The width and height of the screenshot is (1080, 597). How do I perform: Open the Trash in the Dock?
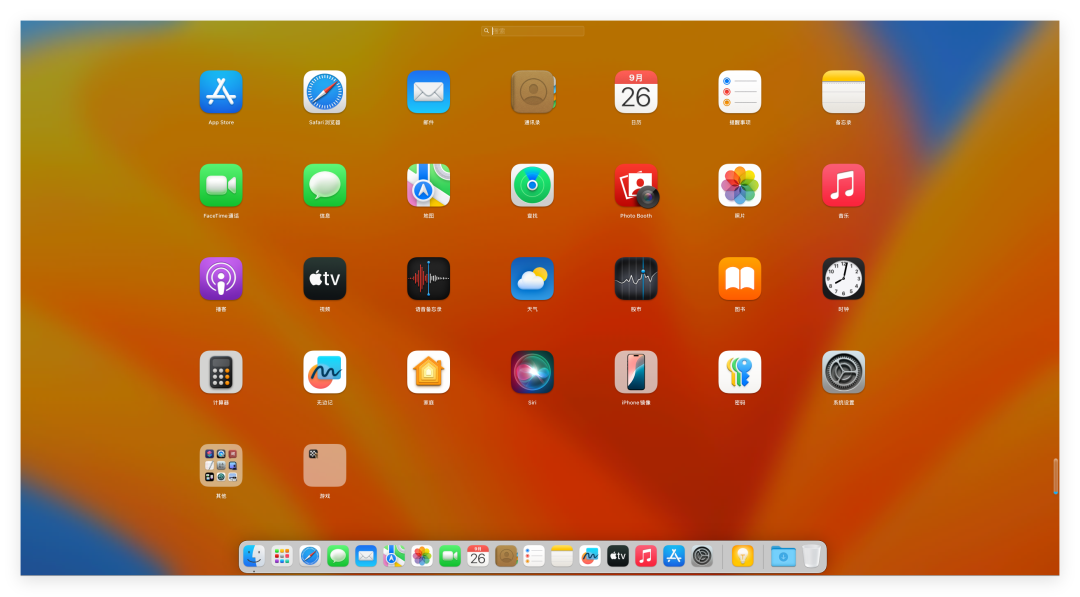pos(811,556)
